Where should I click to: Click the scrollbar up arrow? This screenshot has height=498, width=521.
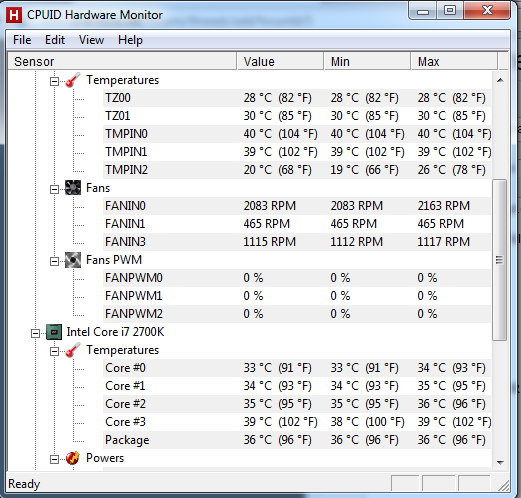[x=500, y=80]
